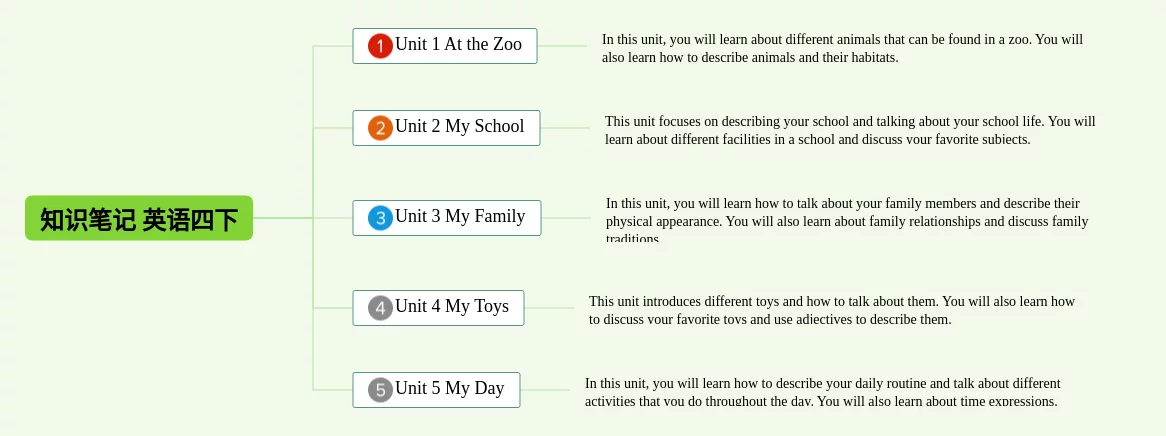Select the 'Unit 1 At the Zoo' text label
Screen dimensions: 1166x436
coord(458,45)
